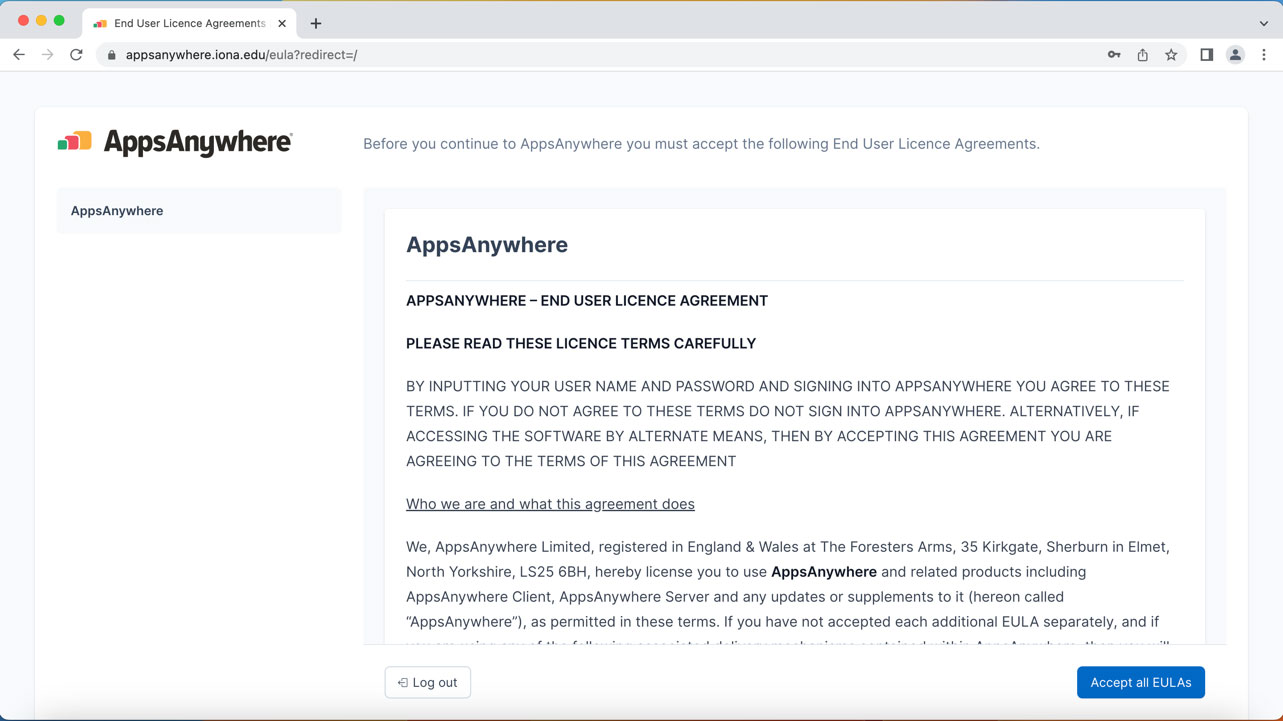Close the End User Licence Agreements tab
This screenshot has width=1283, height=721.
[x=282, y=23]
